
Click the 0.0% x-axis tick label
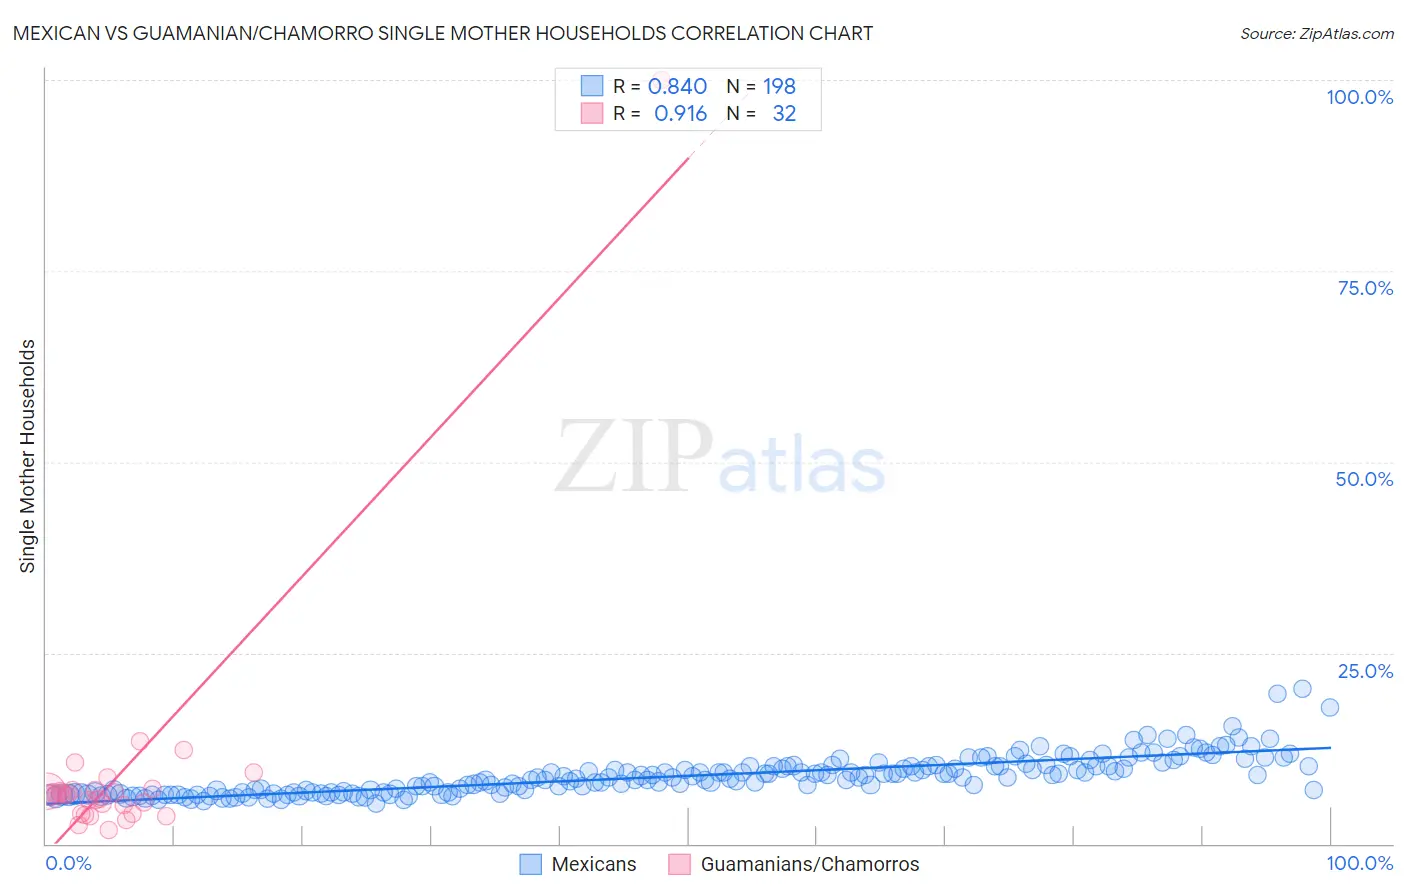pos(69,863)
